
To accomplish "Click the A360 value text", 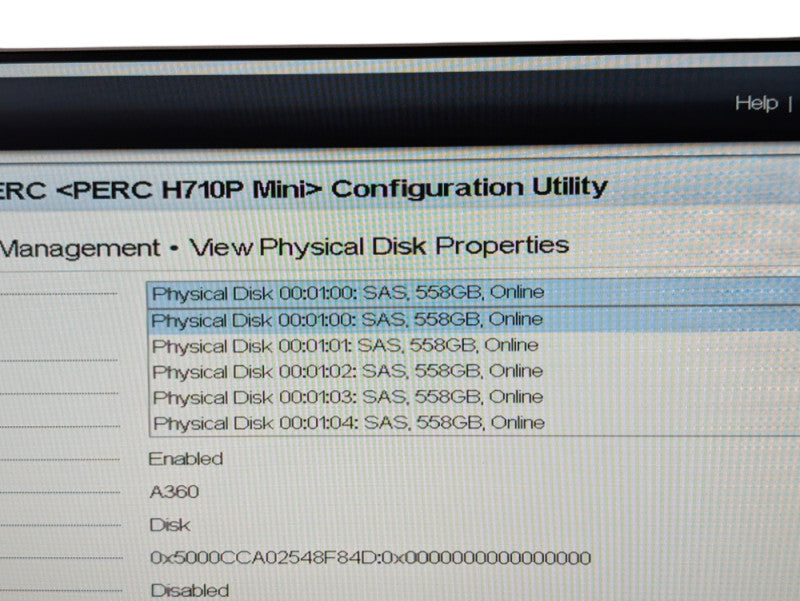I will (174, 492).
